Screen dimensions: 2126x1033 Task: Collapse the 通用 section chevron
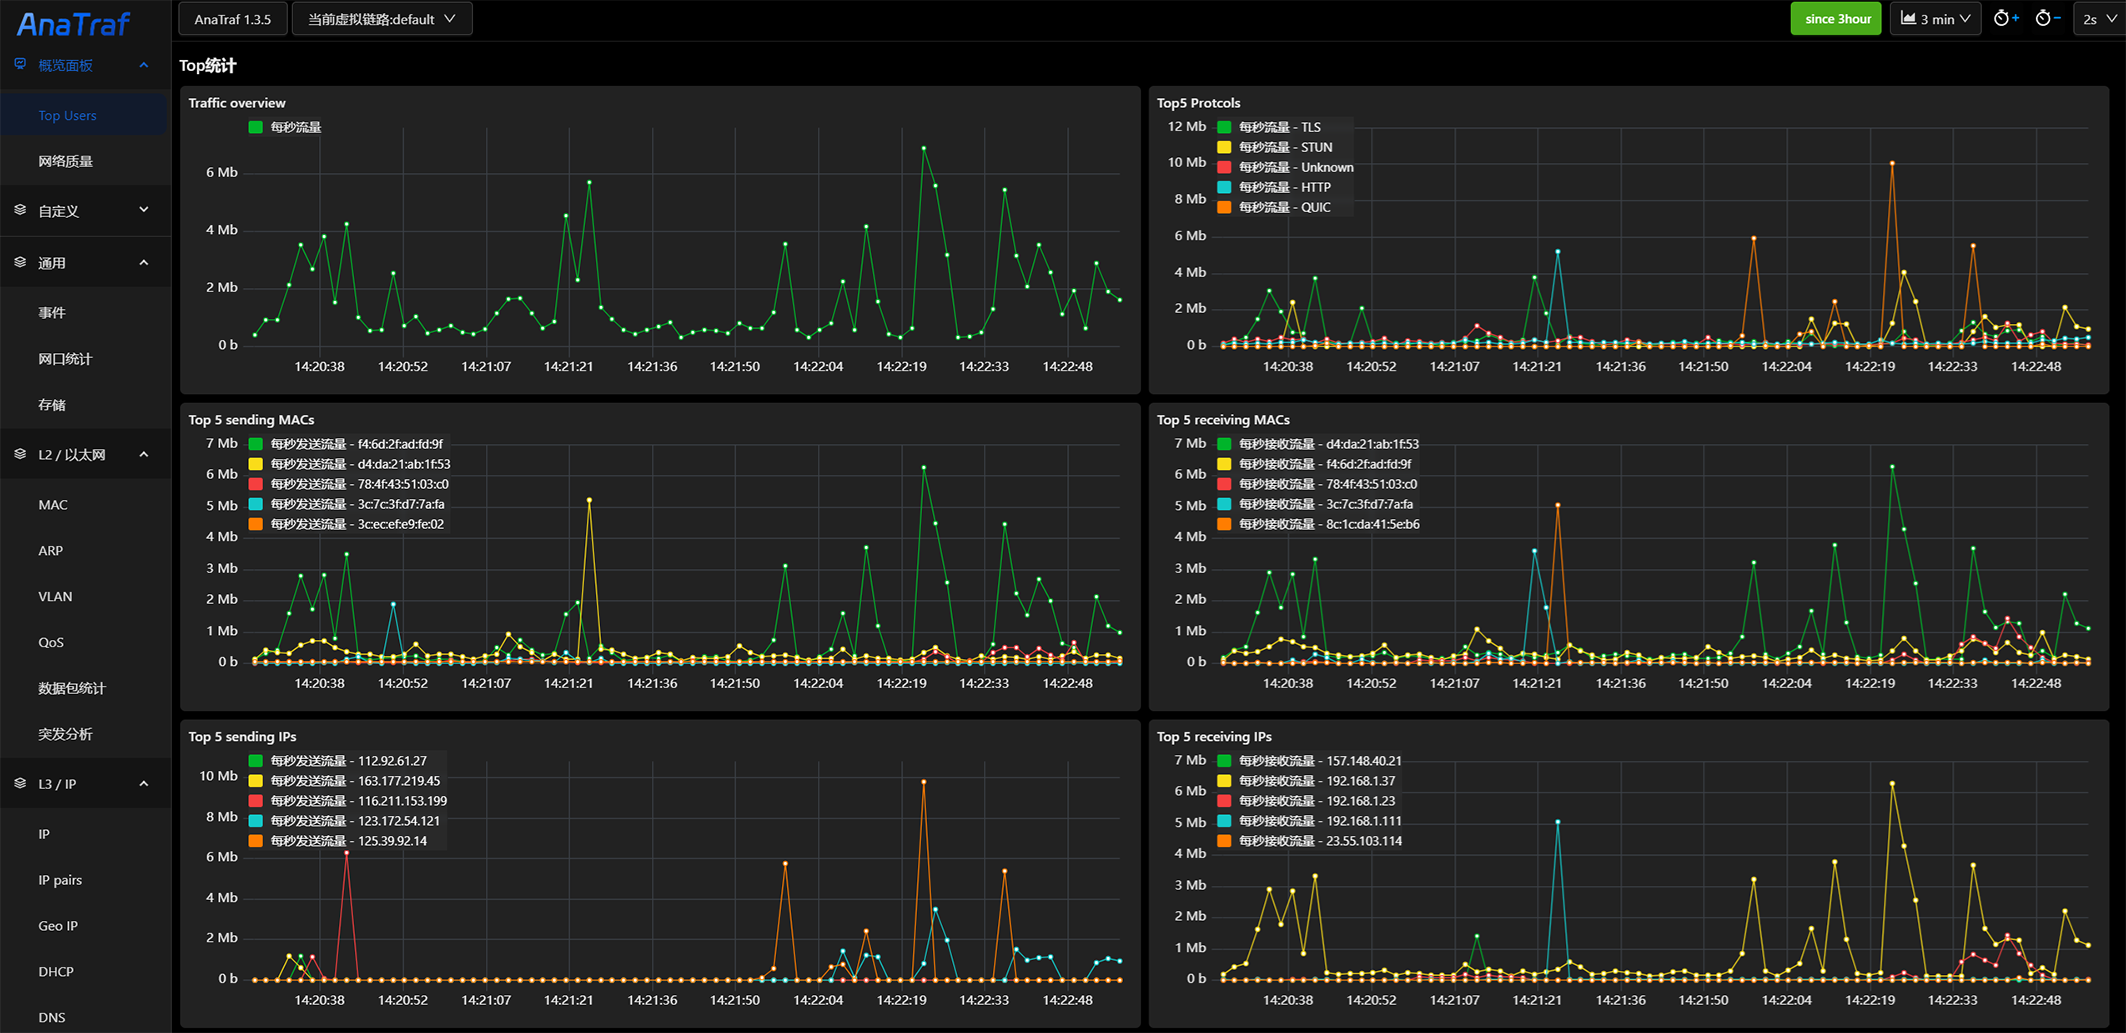[x=144, y=263]
